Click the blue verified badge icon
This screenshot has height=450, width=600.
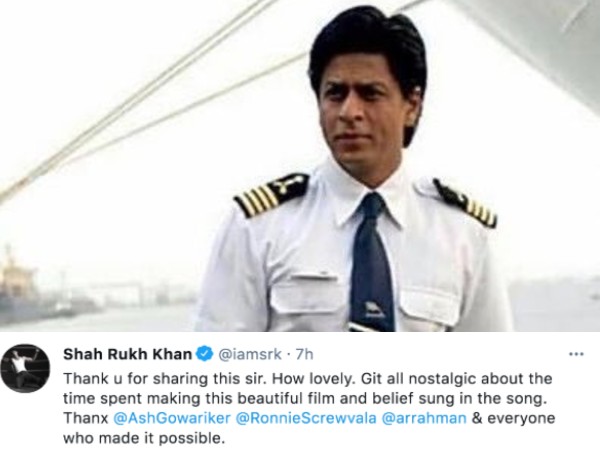pos(205,354)
